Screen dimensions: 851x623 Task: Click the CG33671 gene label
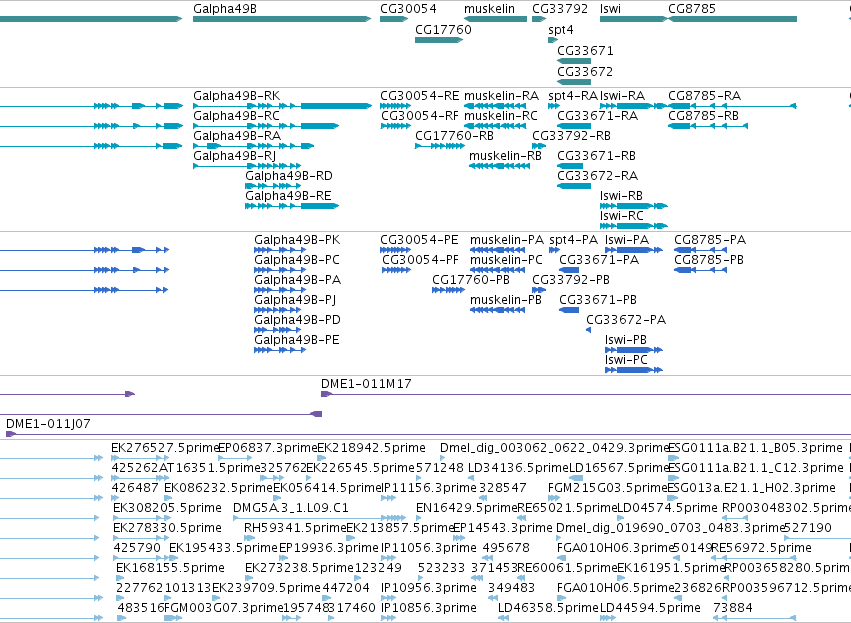(x=585, y=50)
